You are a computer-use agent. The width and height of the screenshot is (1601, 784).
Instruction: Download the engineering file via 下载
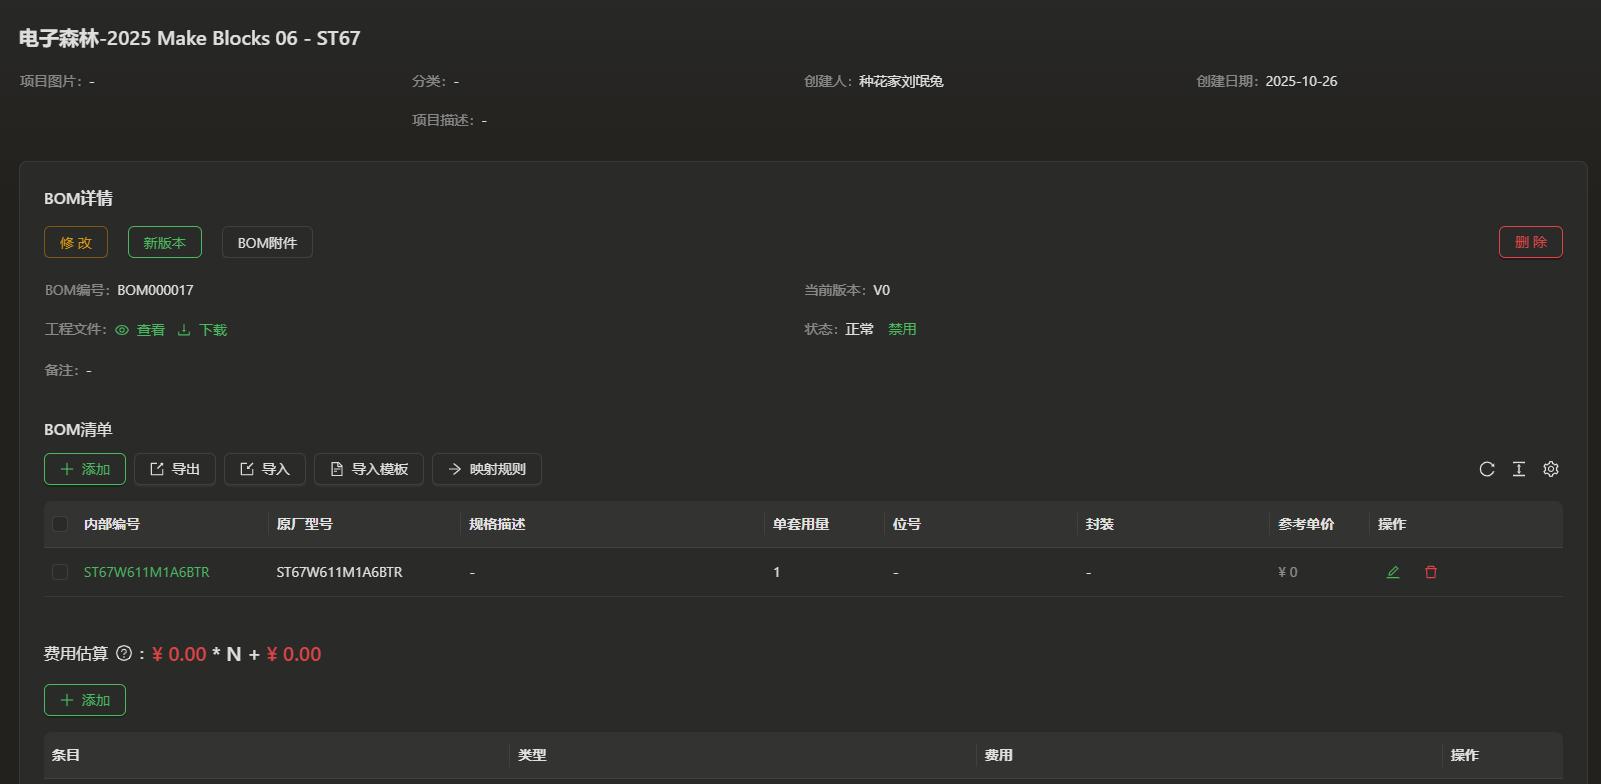click(203, 330)
